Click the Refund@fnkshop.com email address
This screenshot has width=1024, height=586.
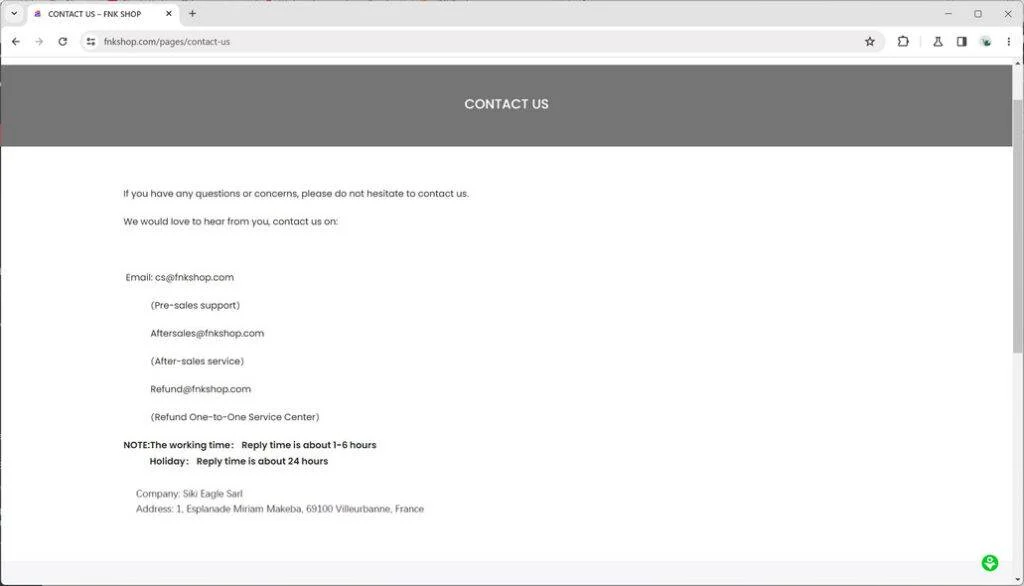[x=200, y=389]
